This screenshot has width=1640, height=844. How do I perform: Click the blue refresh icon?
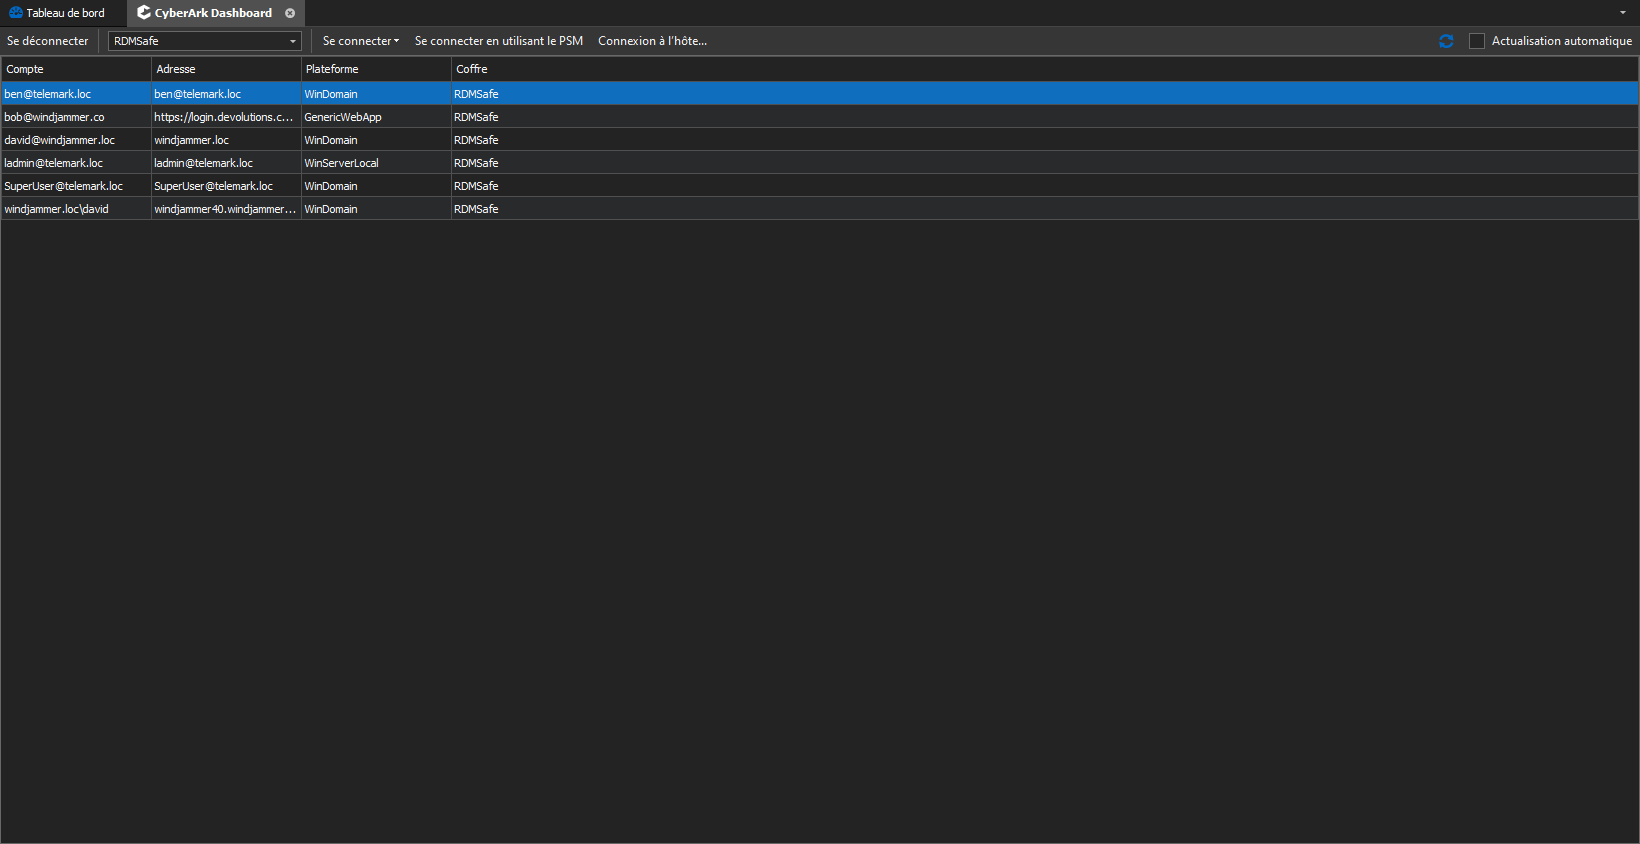click(1446, 41)
